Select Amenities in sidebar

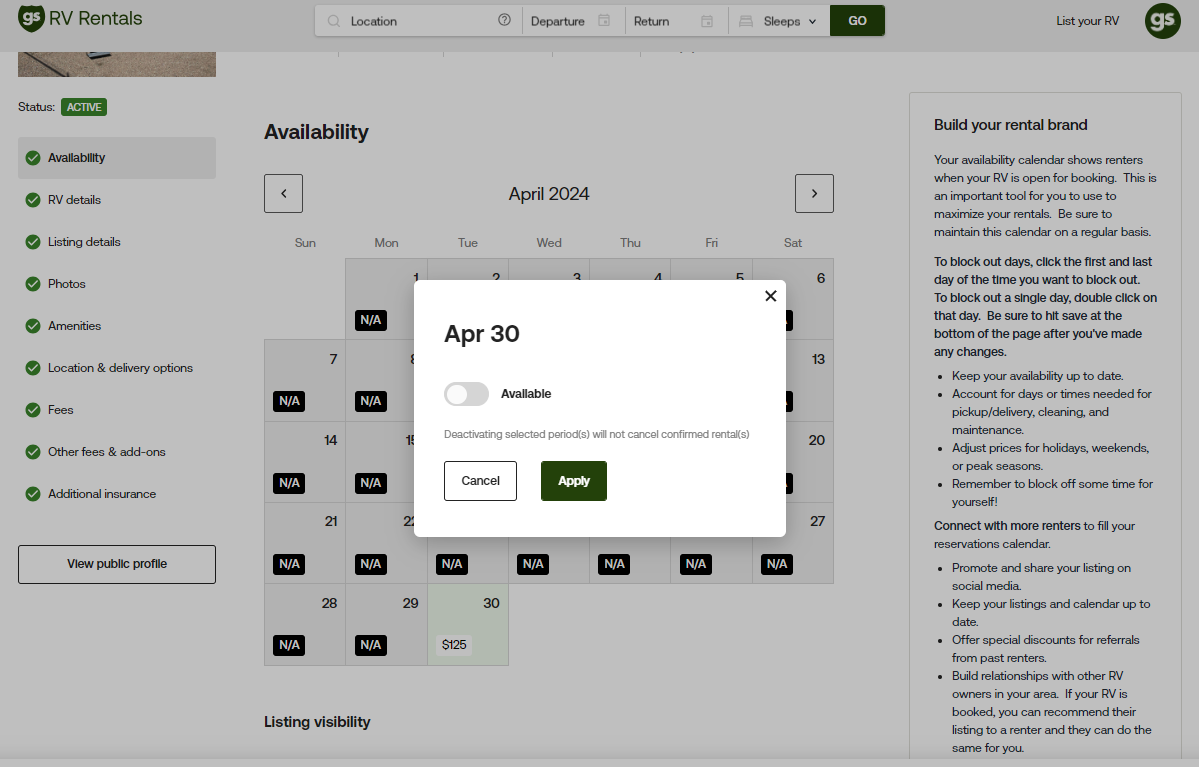74,326
